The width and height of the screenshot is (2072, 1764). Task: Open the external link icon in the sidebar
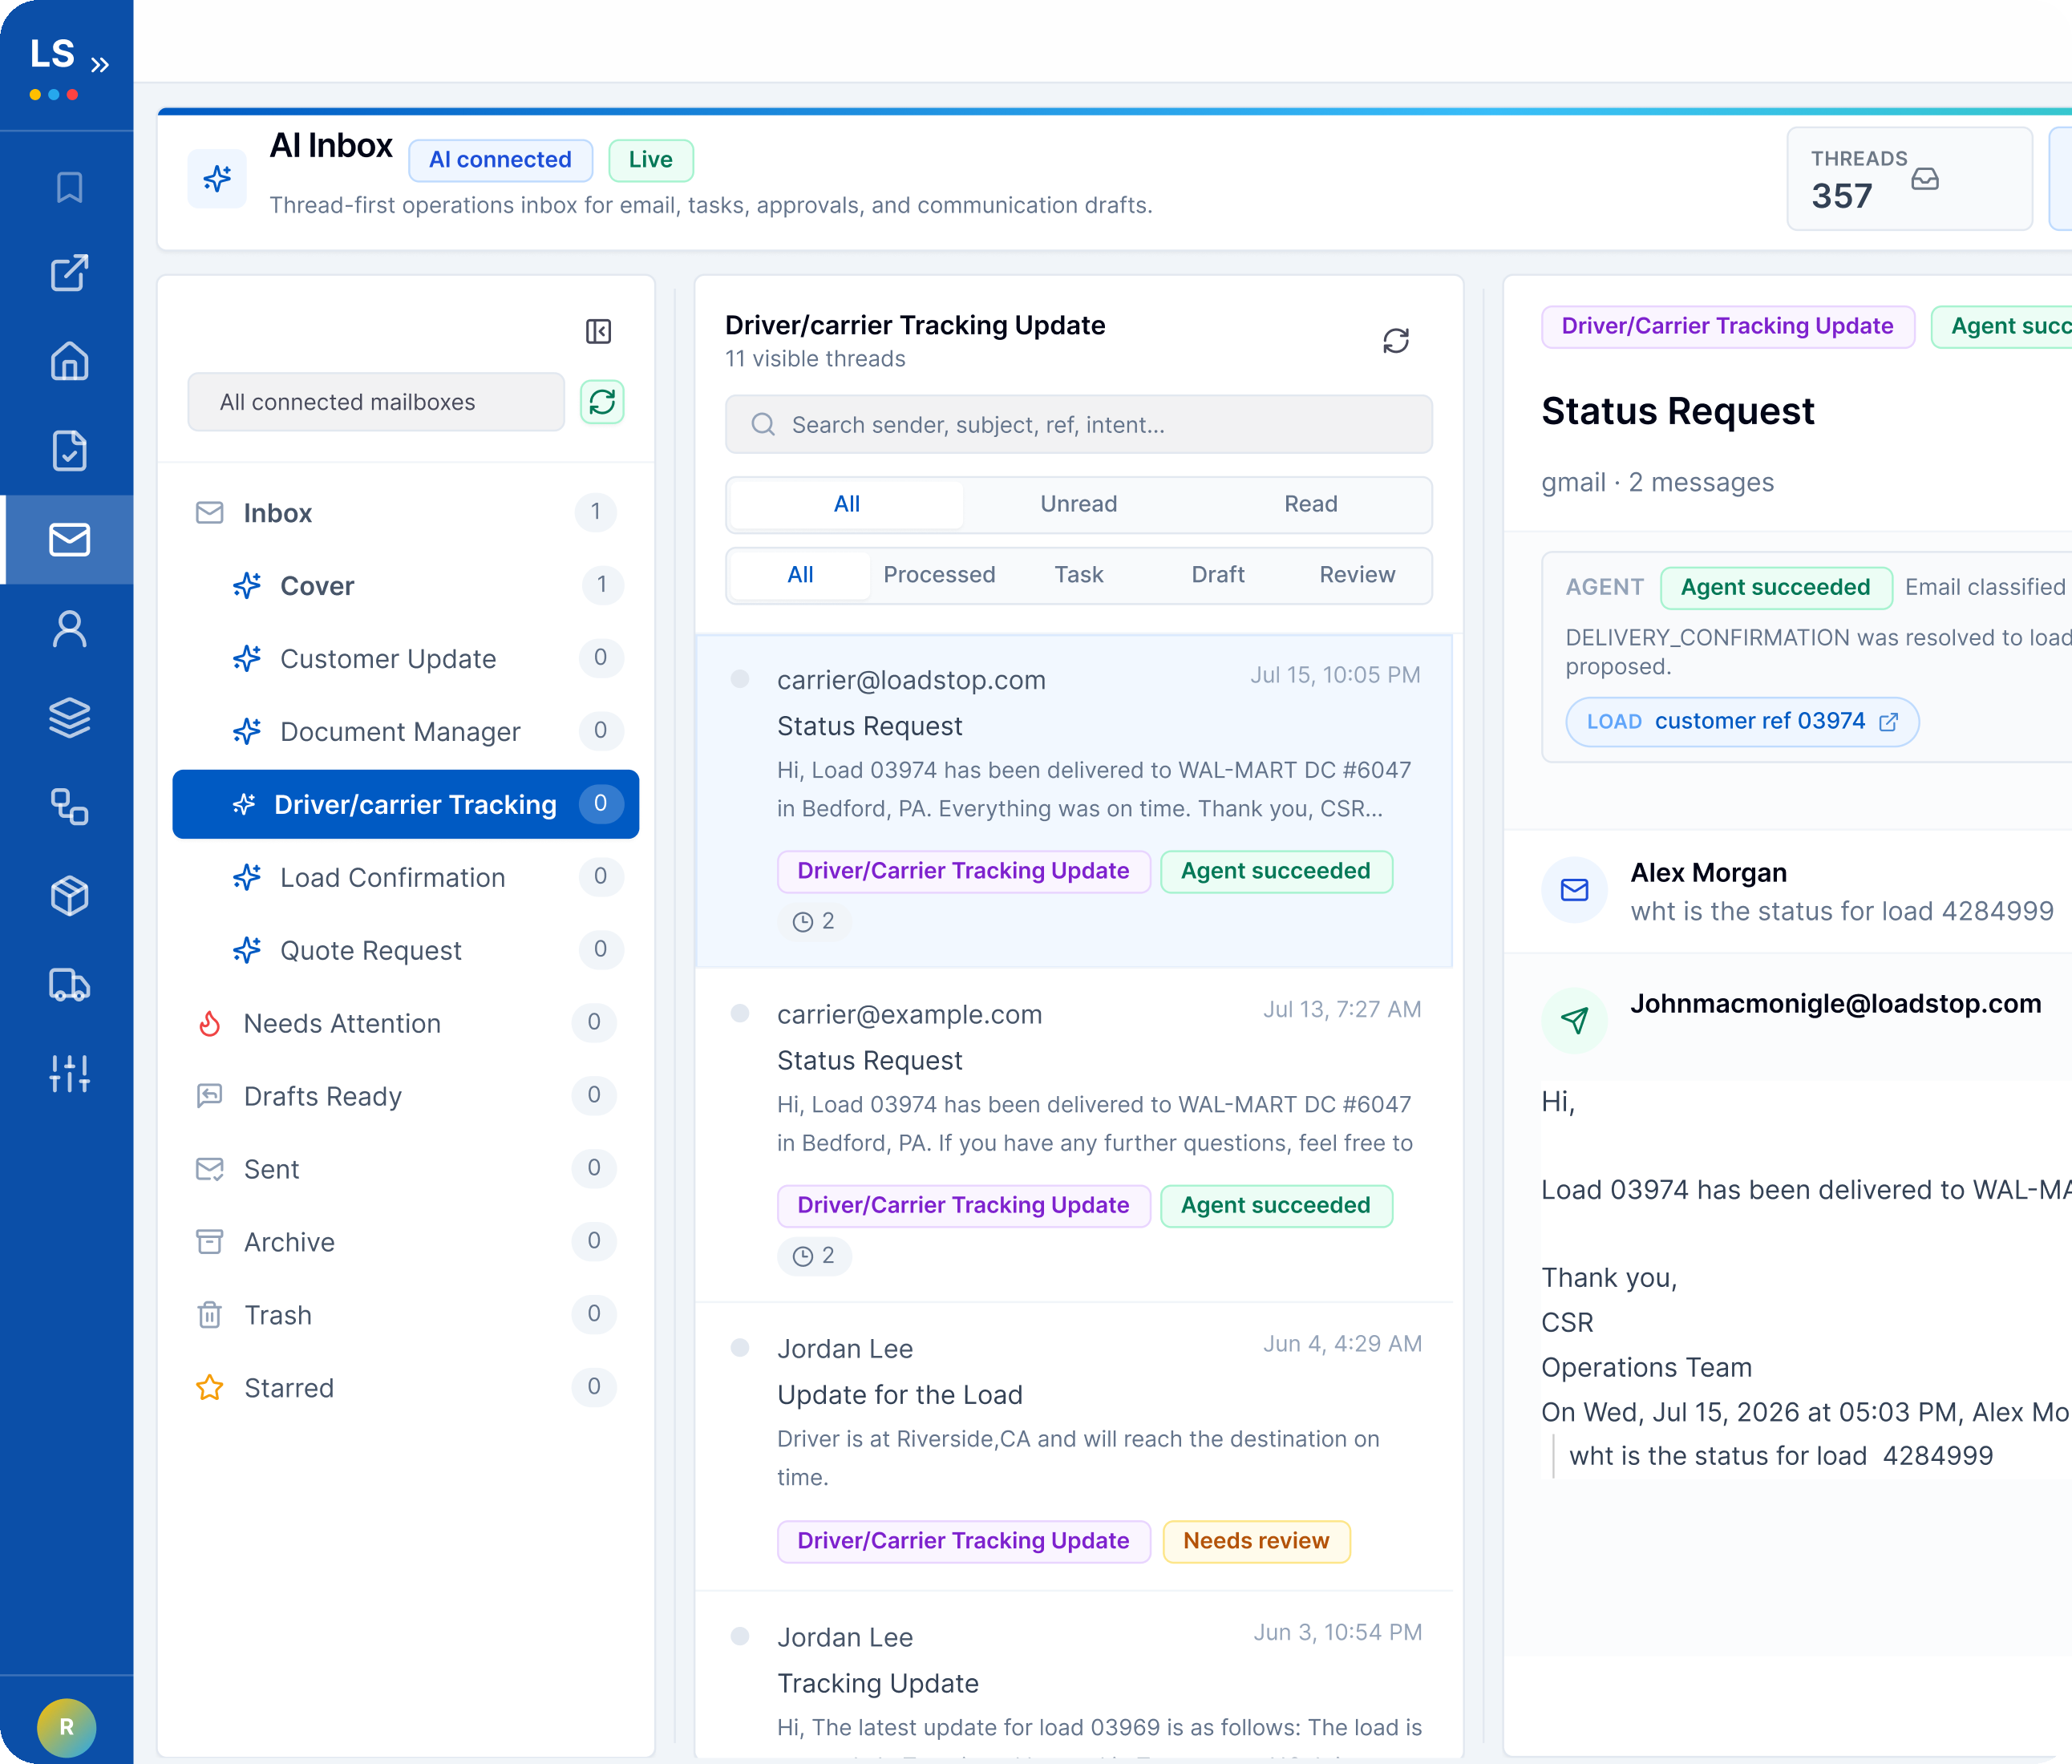point(69,273)
